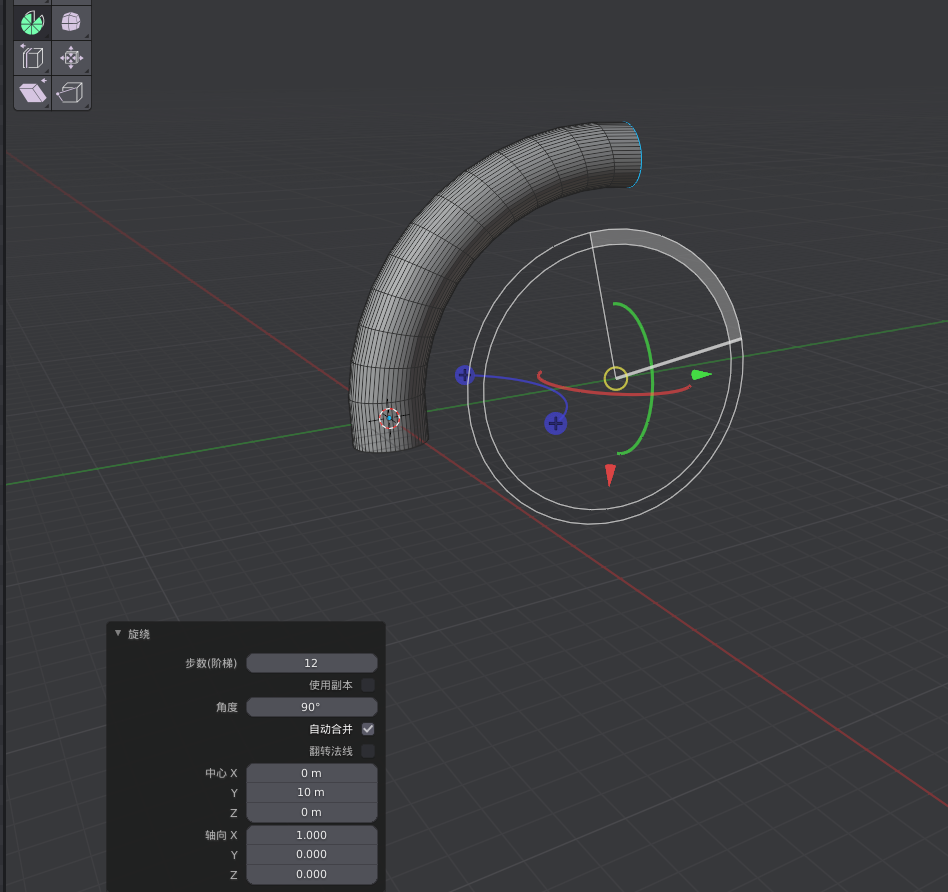Collapse the 旋绕 operator panel

coord(118,633)
